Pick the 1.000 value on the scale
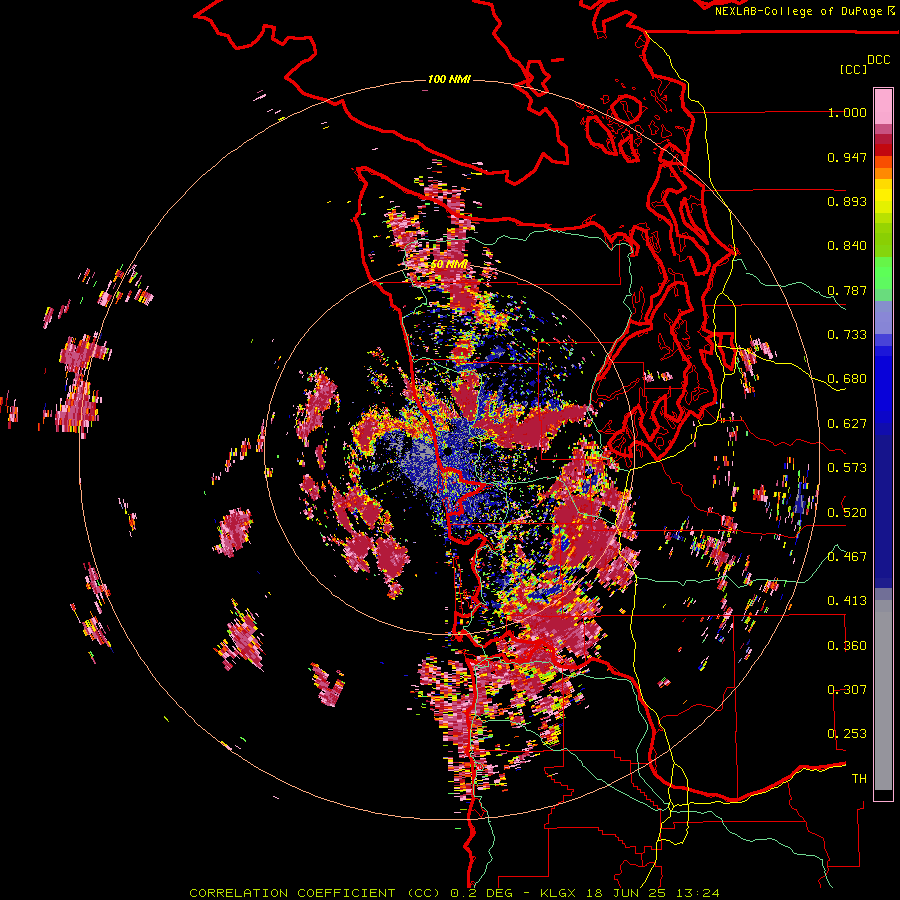This screenshot has width=900, height=900. [x=847, y=112]
